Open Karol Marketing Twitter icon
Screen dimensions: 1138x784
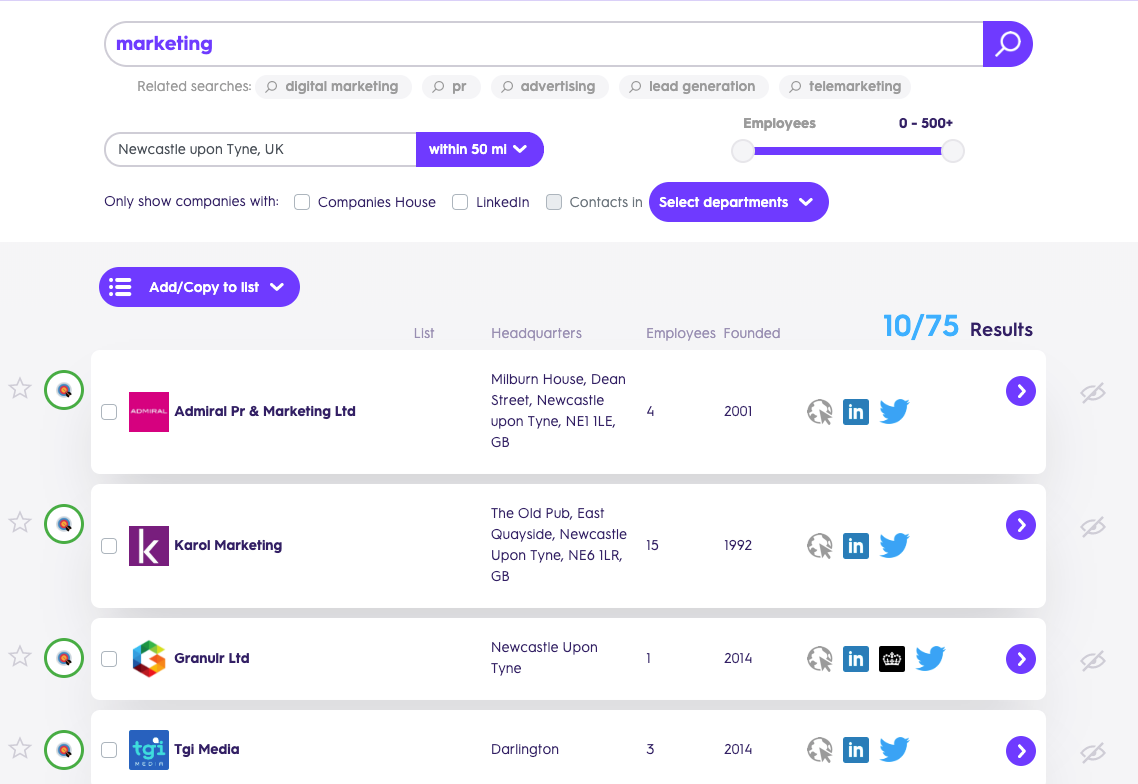pyautogui.click(x=894, y=546)
